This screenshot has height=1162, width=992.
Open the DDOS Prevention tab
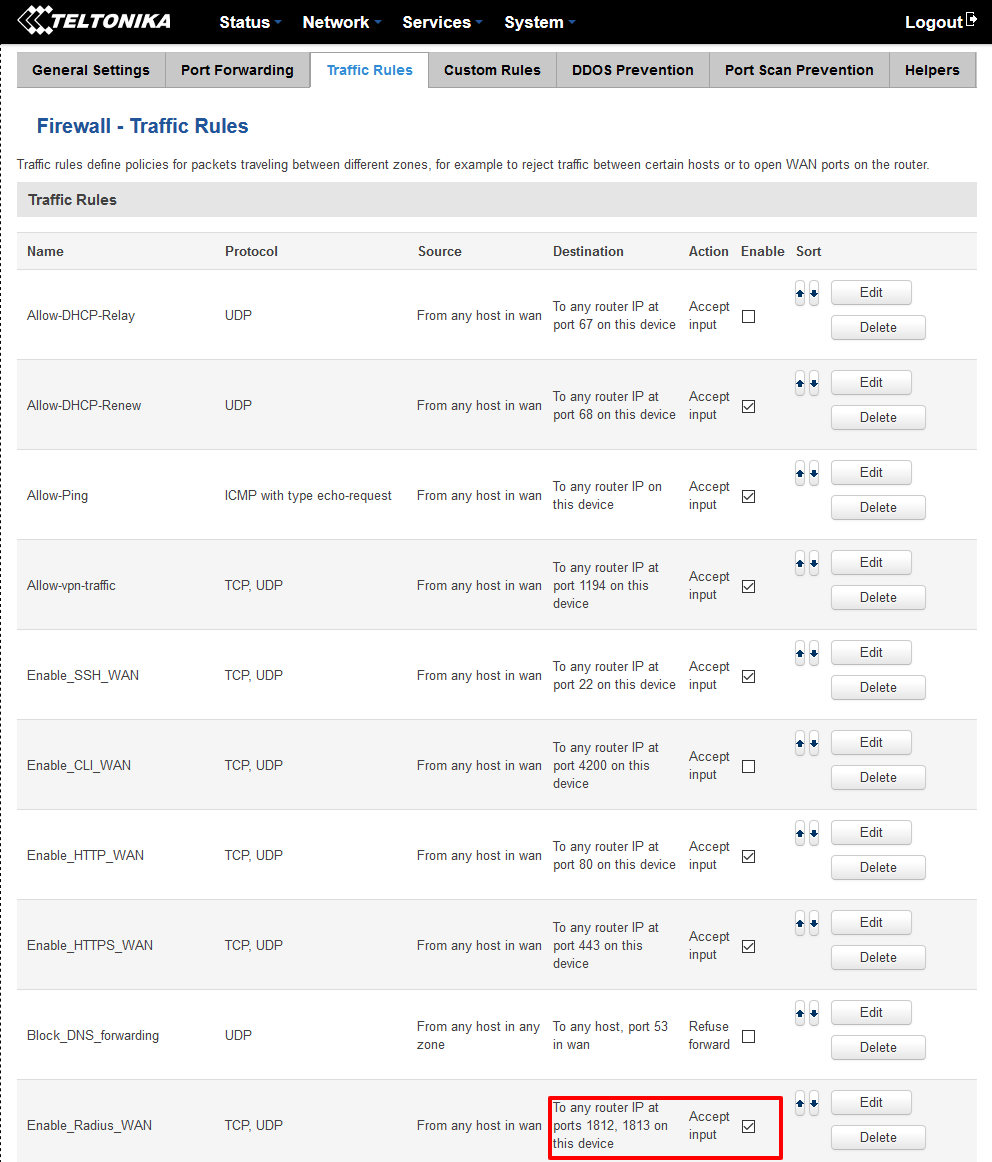pyautogui.click(x=632, y=70)
